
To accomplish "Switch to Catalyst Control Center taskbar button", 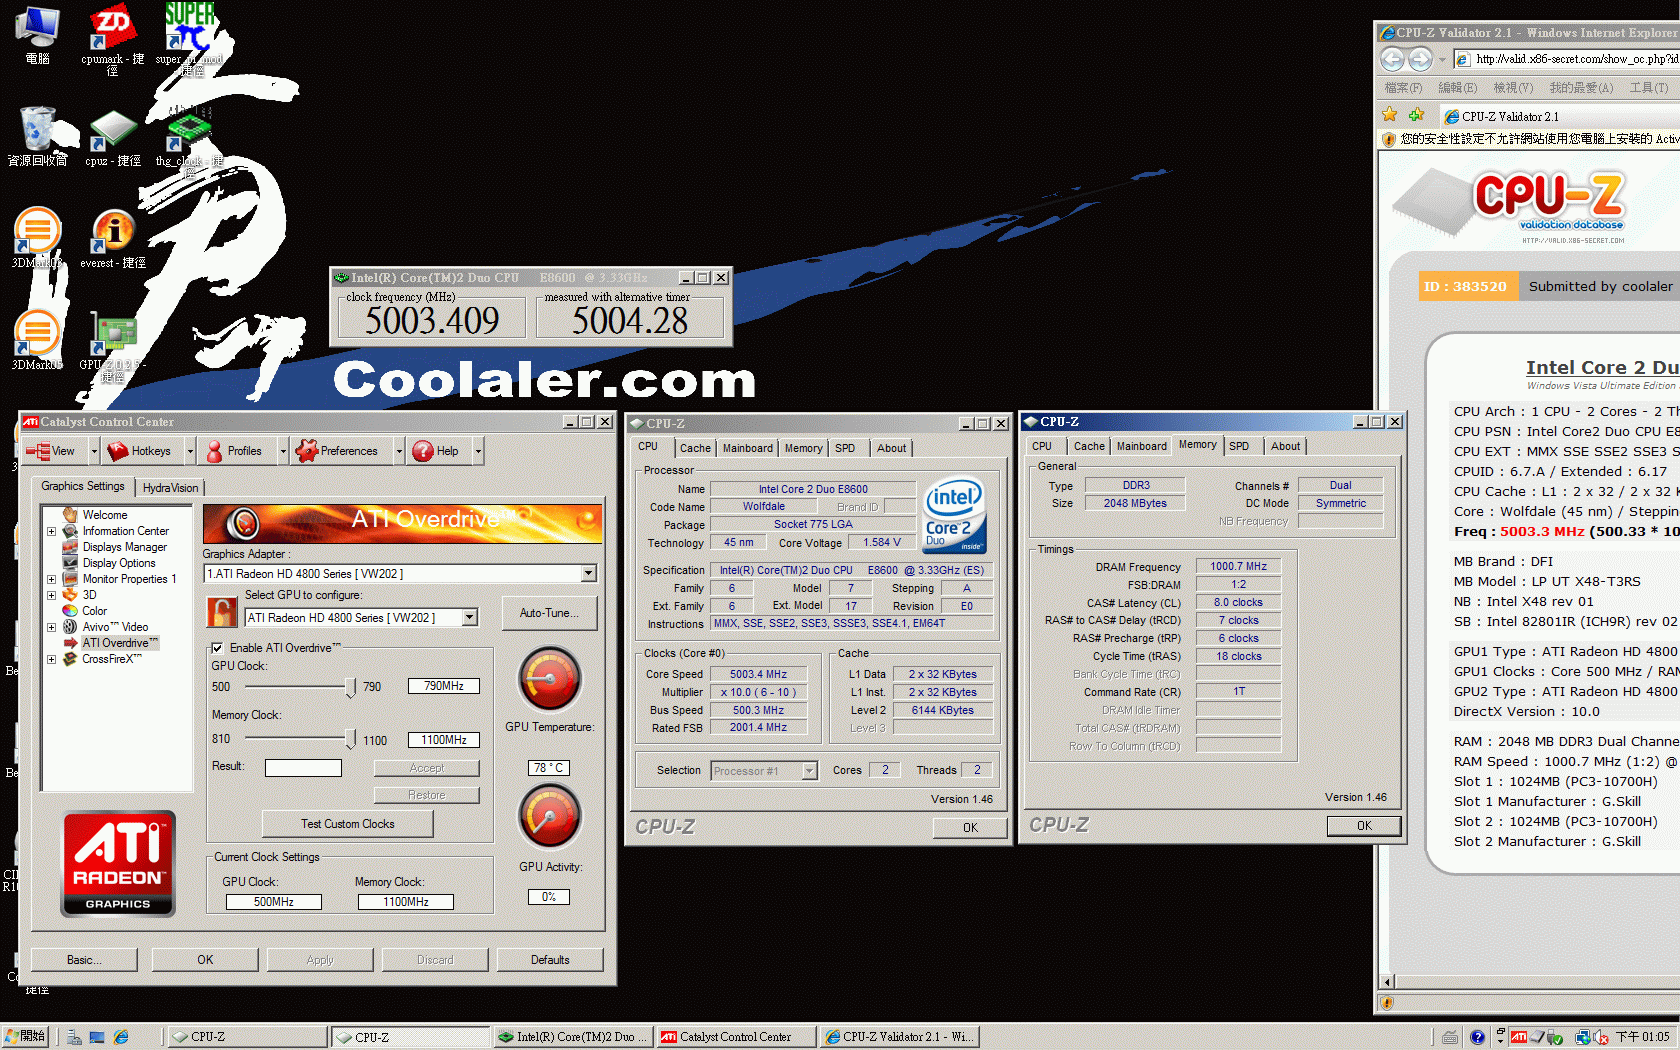I will coord(735,1037).
